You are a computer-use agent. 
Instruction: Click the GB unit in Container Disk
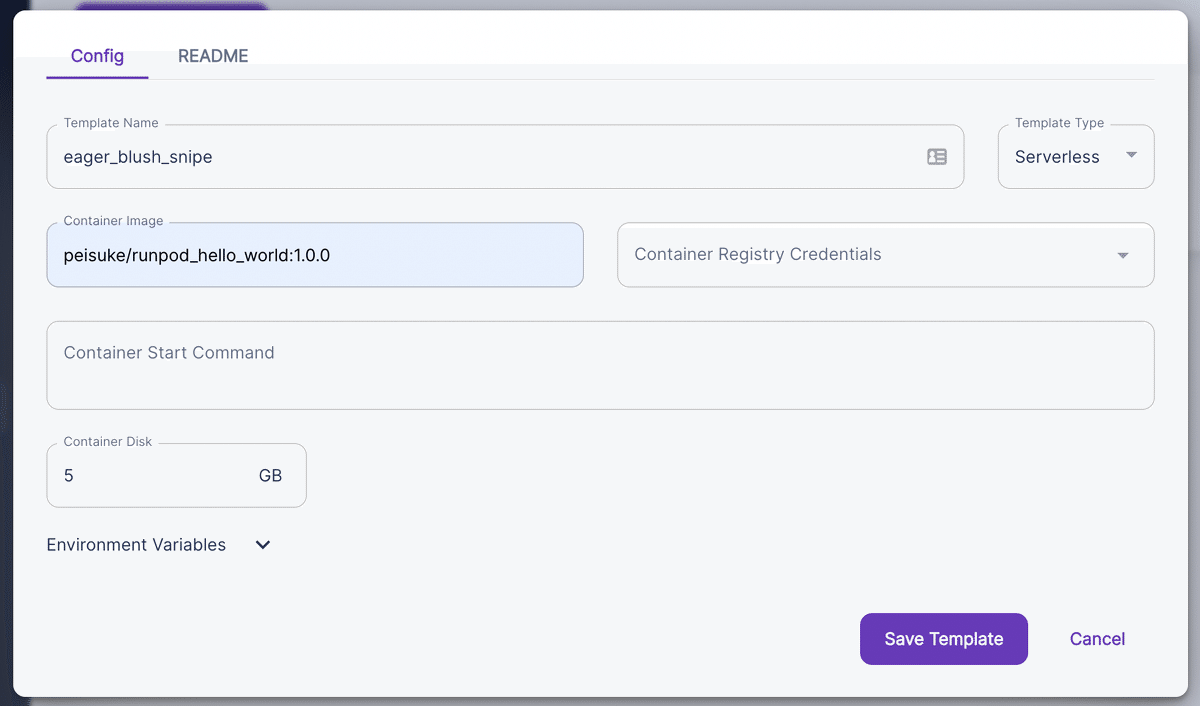(x=270, y=476)
